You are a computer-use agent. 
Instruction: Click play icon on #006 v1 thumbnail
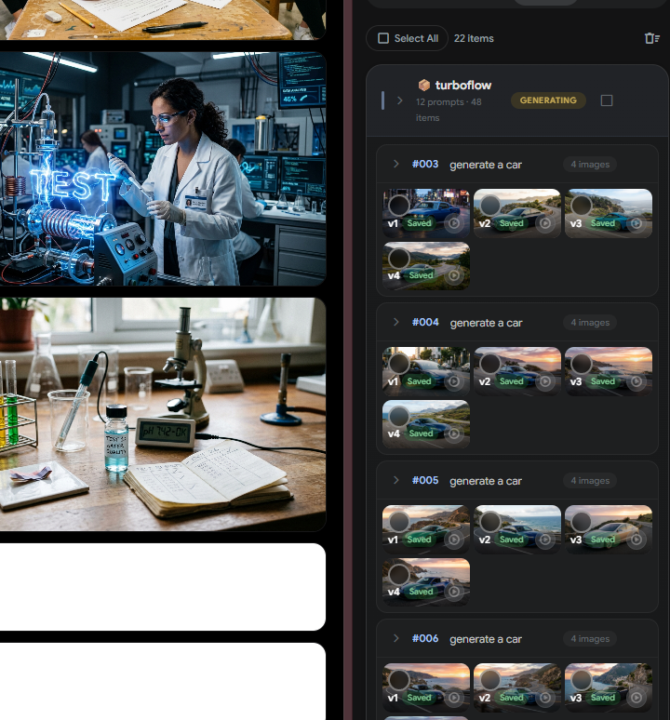[454, 698]
